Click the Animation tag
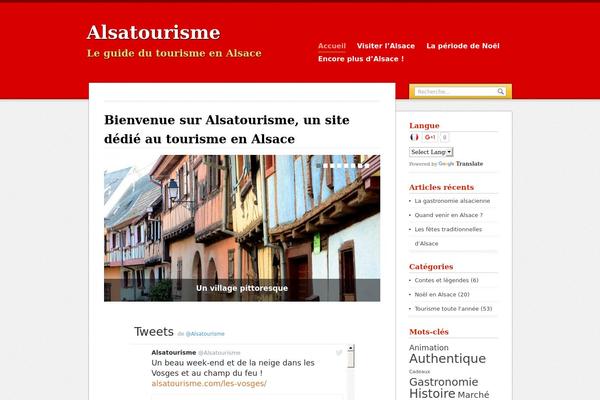Screen dimensions: 600x400 (x=429, y=348)
